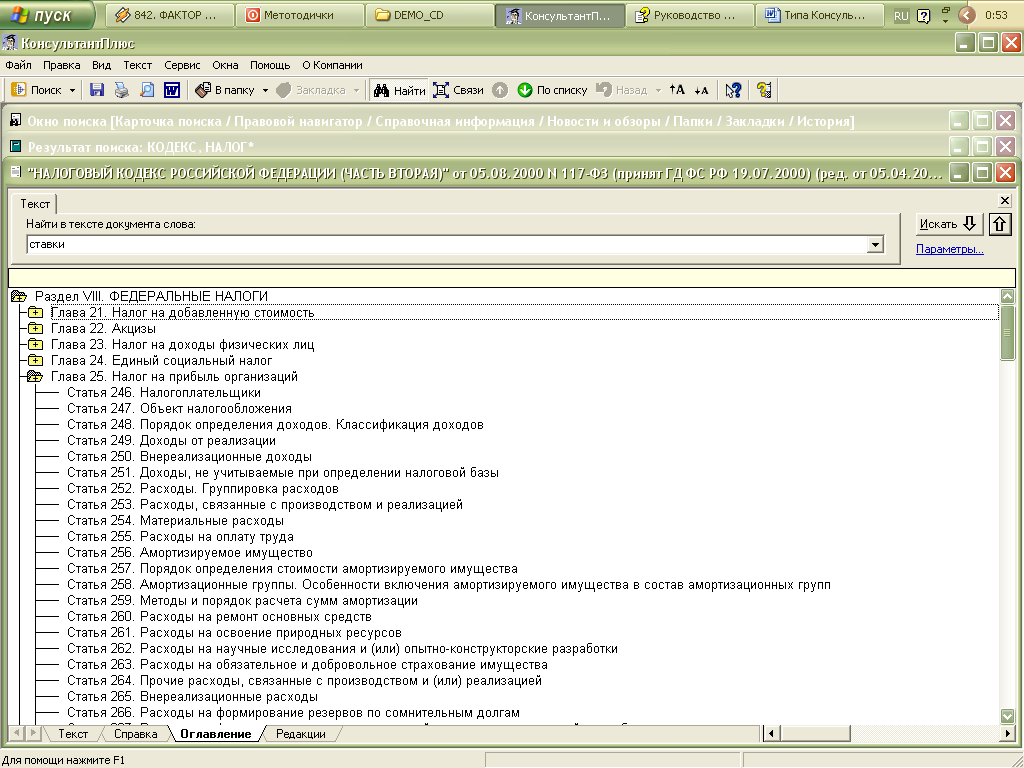Click the horizontal scrollbar right arrow
1024x768 pixels.
1008,734
